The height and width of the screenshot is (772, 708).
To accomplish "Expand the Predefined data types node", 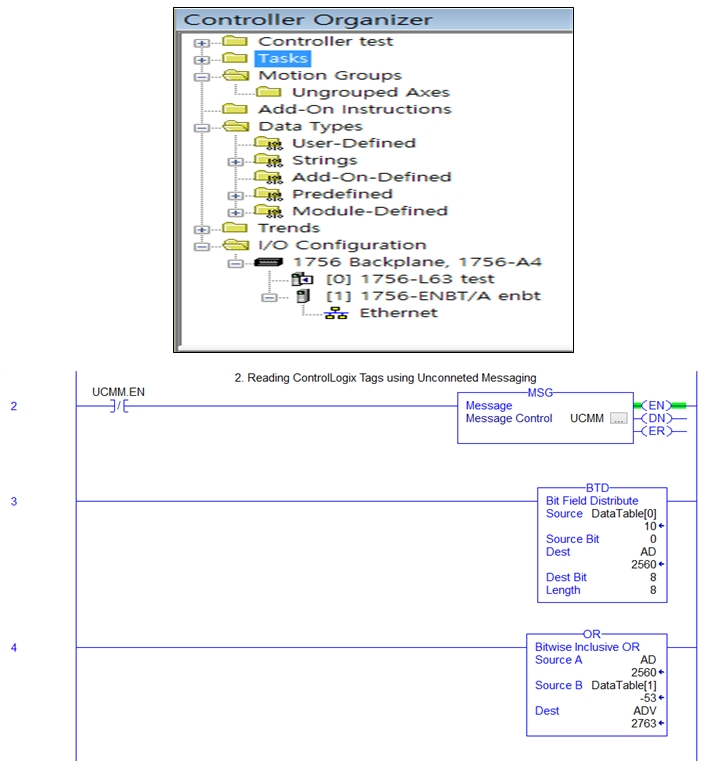I will coord(235,196).
